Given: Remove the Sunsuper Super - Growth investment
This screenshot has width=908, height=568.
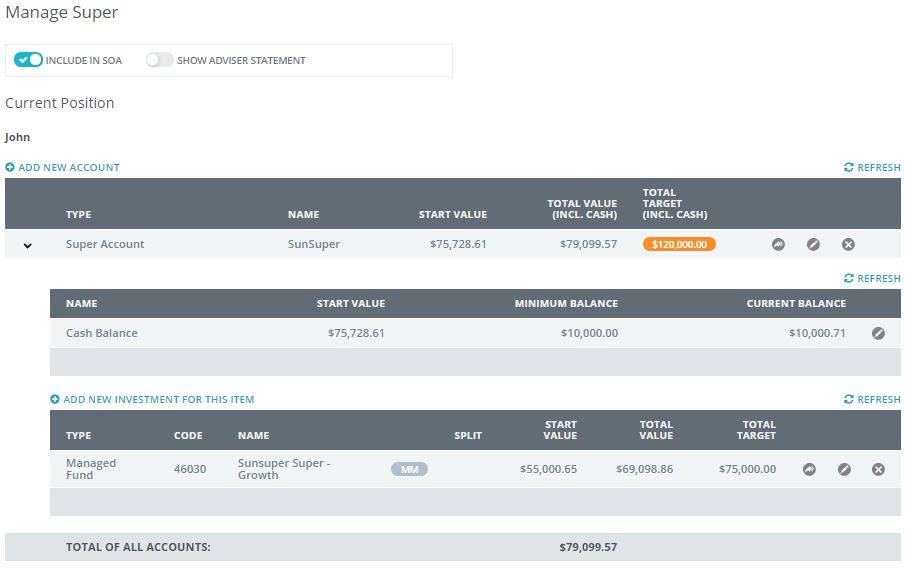Looking at the screenshot, I should 878,469.
